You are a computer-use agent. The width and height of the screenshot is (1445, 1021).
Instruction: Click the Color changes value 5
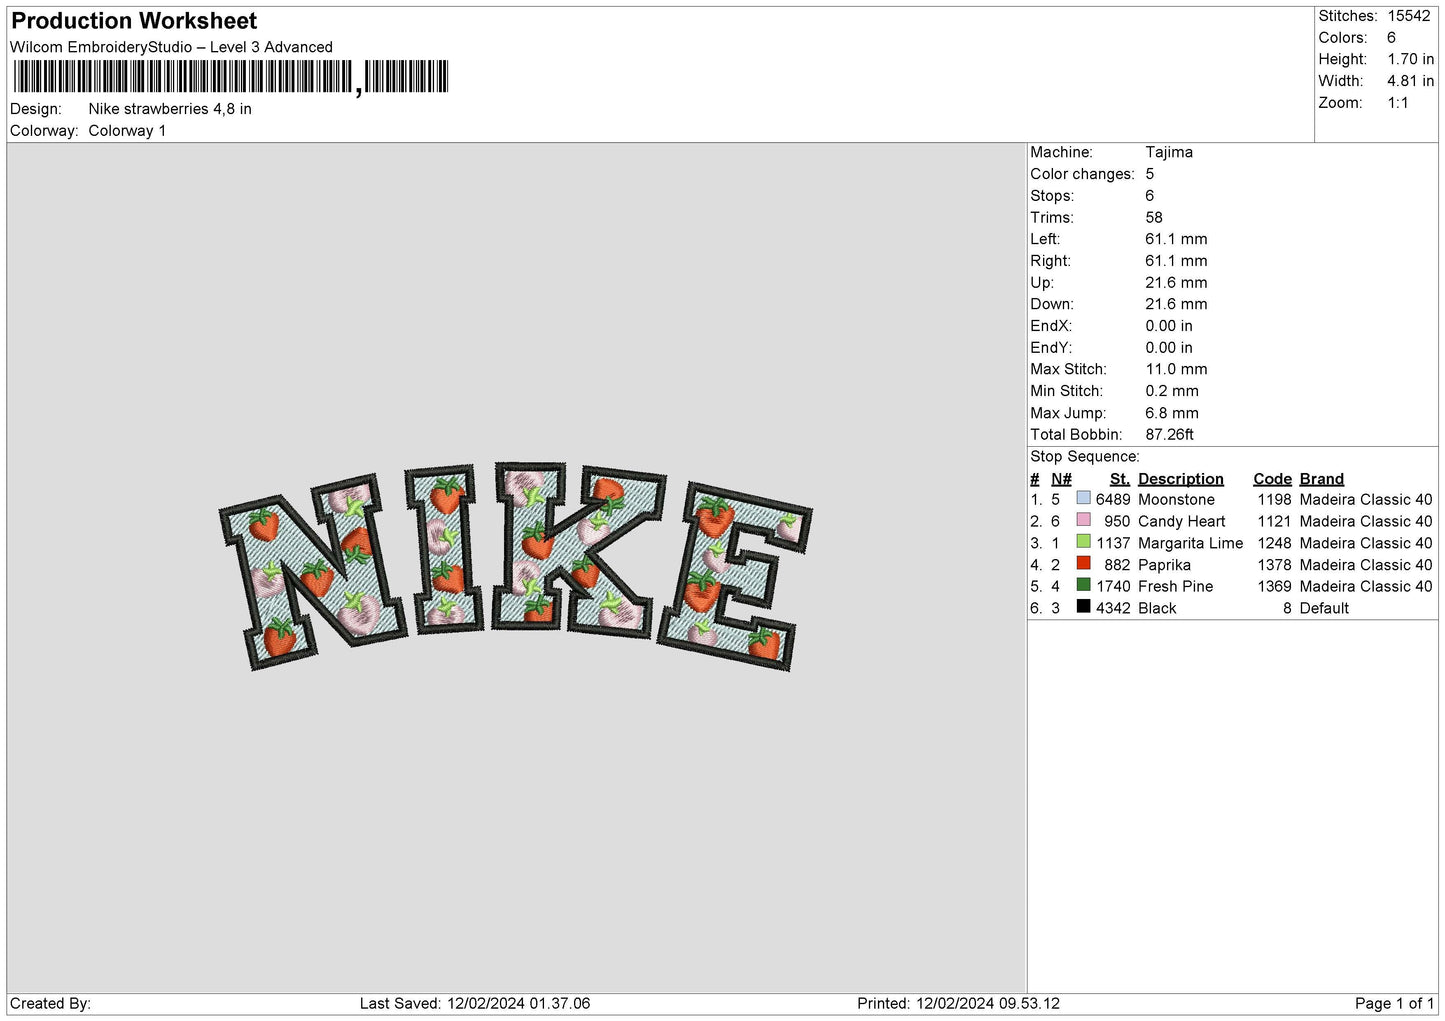[1150, 174]
